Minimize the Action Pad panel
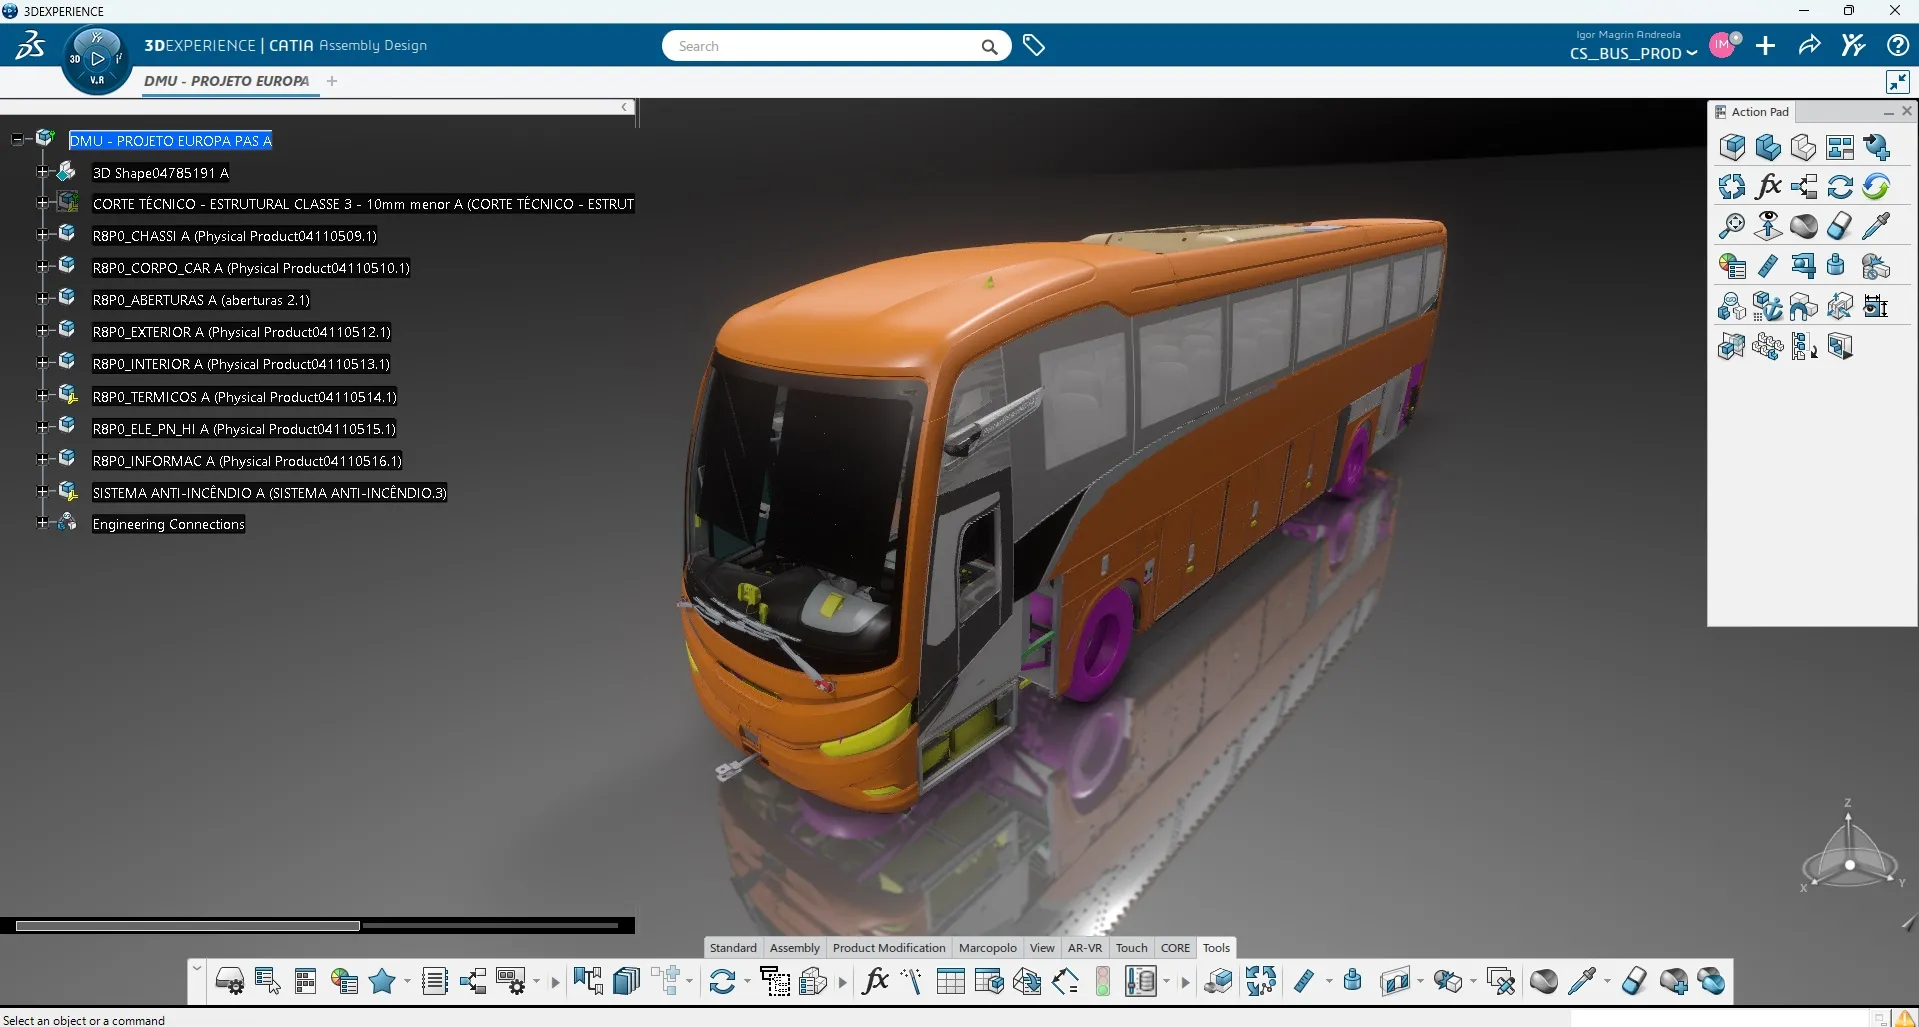This screenshot has width=1919, height=1027. 1887,112
